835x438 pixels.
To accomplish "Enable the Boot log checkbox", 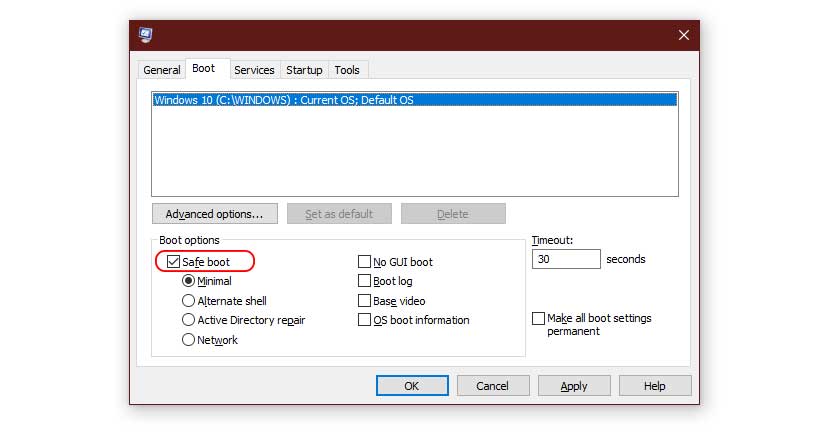I will click(364, 281).
